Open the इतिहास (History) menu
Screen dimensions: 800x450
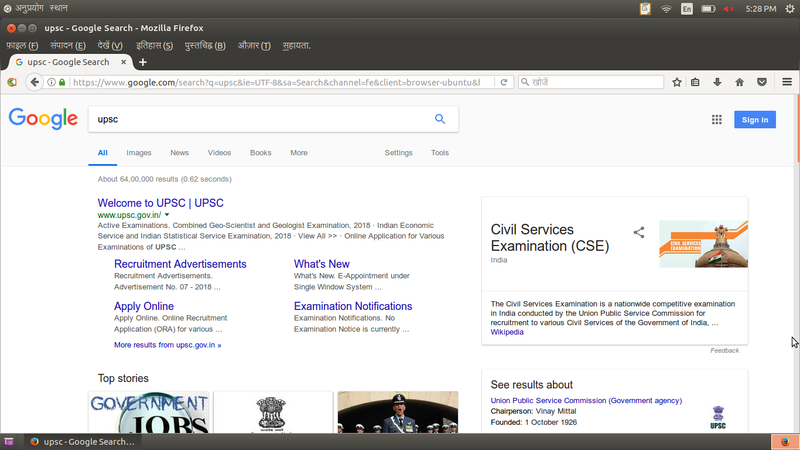click(x=154, y=45)
